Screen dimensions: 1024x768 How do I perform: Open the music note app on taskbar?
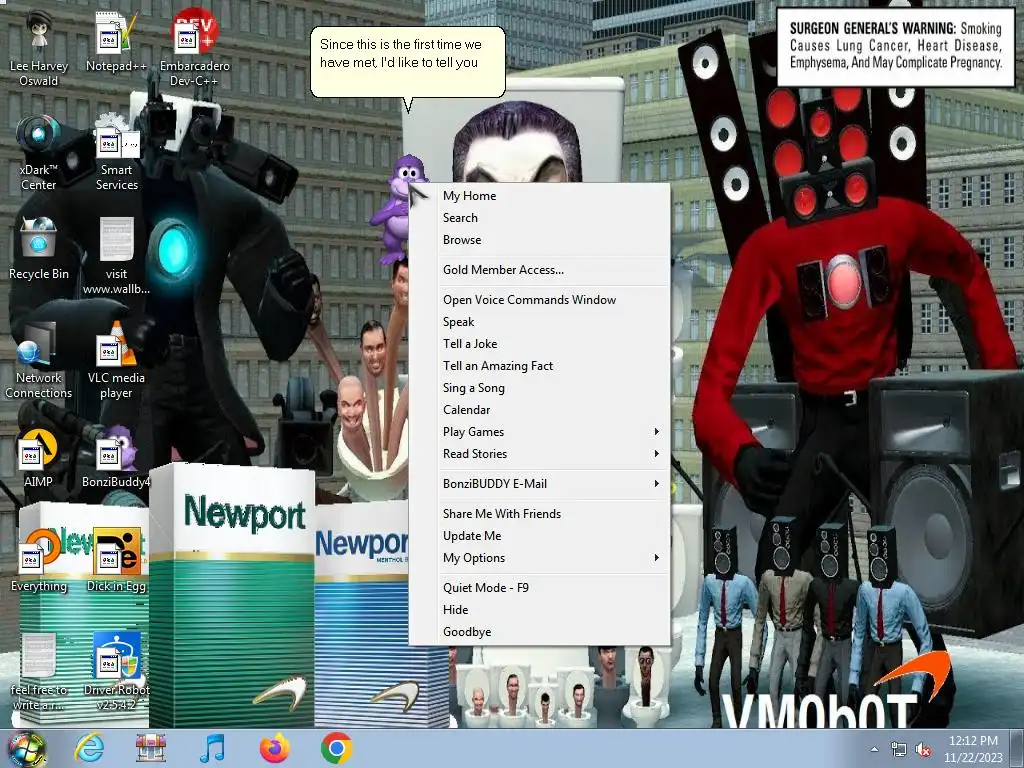(x=213, y=748)
